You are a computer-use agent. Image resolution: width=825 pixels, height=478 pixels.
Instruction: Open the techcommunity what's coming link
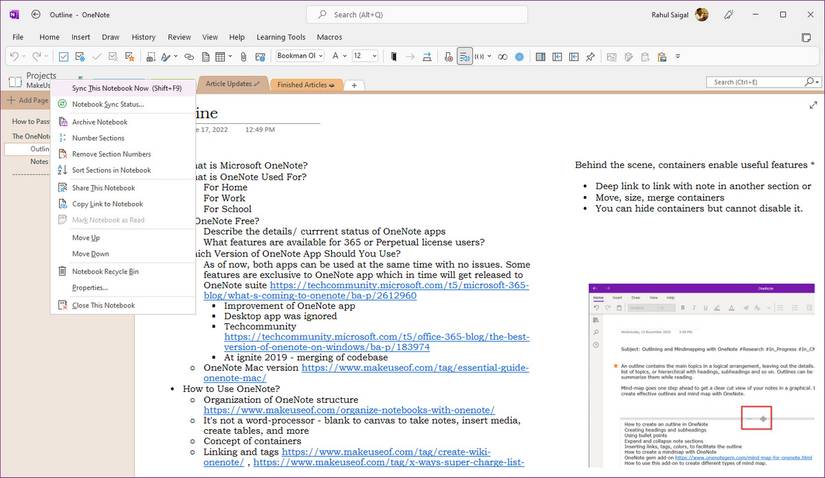(368, 290)
